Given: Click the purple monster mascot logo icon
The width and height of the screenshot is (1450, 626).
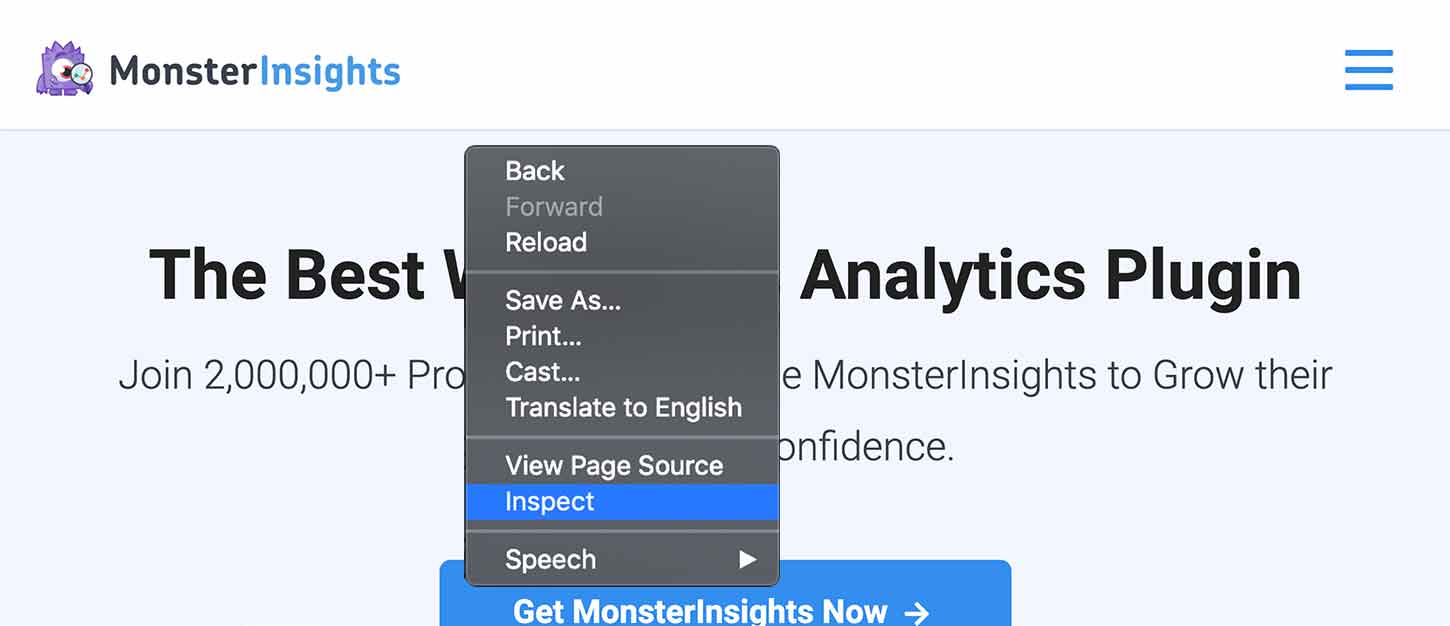Looking at the screenshot, I should point(65,69).
